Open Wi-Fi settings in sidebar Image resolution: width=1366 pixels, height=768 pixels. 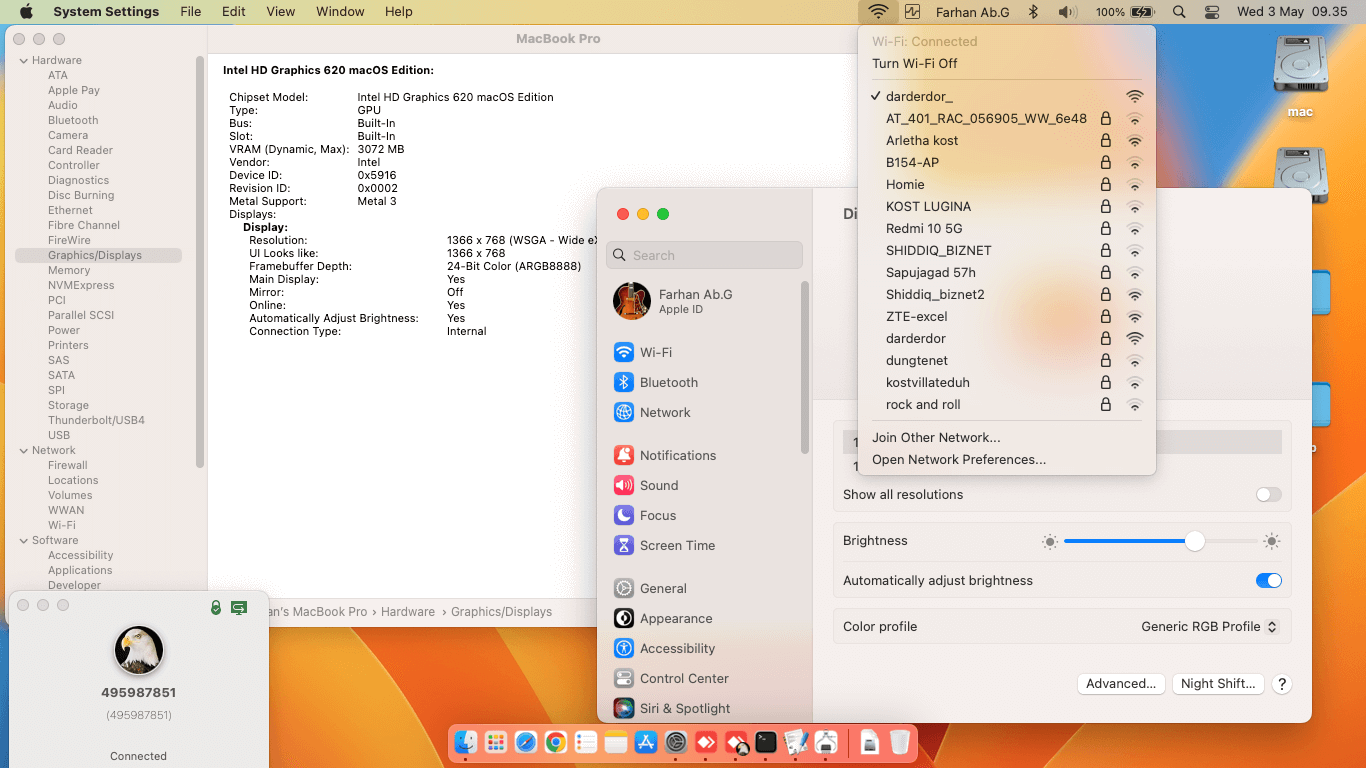(655, 352)
